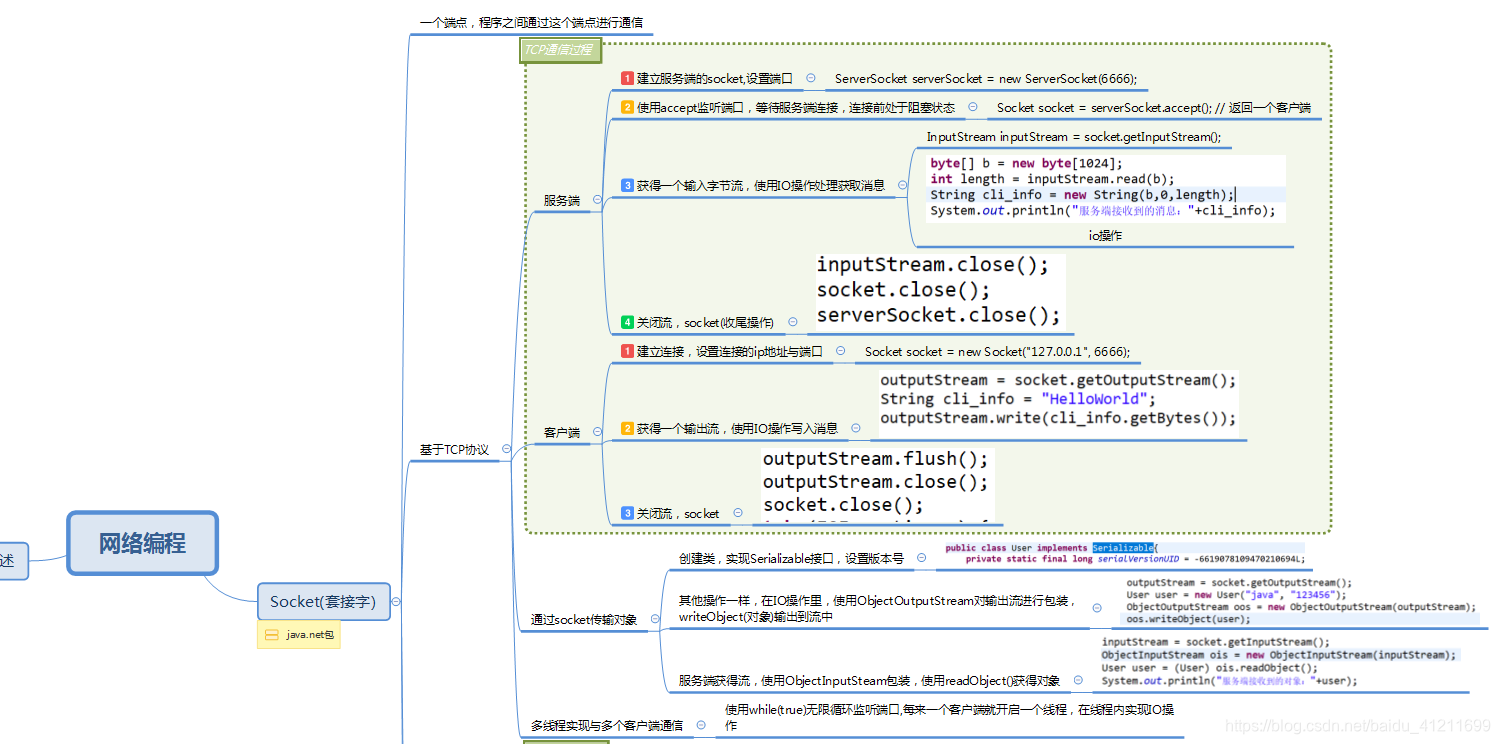Image resolution: width=1500 pixels, height=744 pixels.
Task: Select the 其他操作一样 ObjectOutputStream description node
Action: click(879, 608)
